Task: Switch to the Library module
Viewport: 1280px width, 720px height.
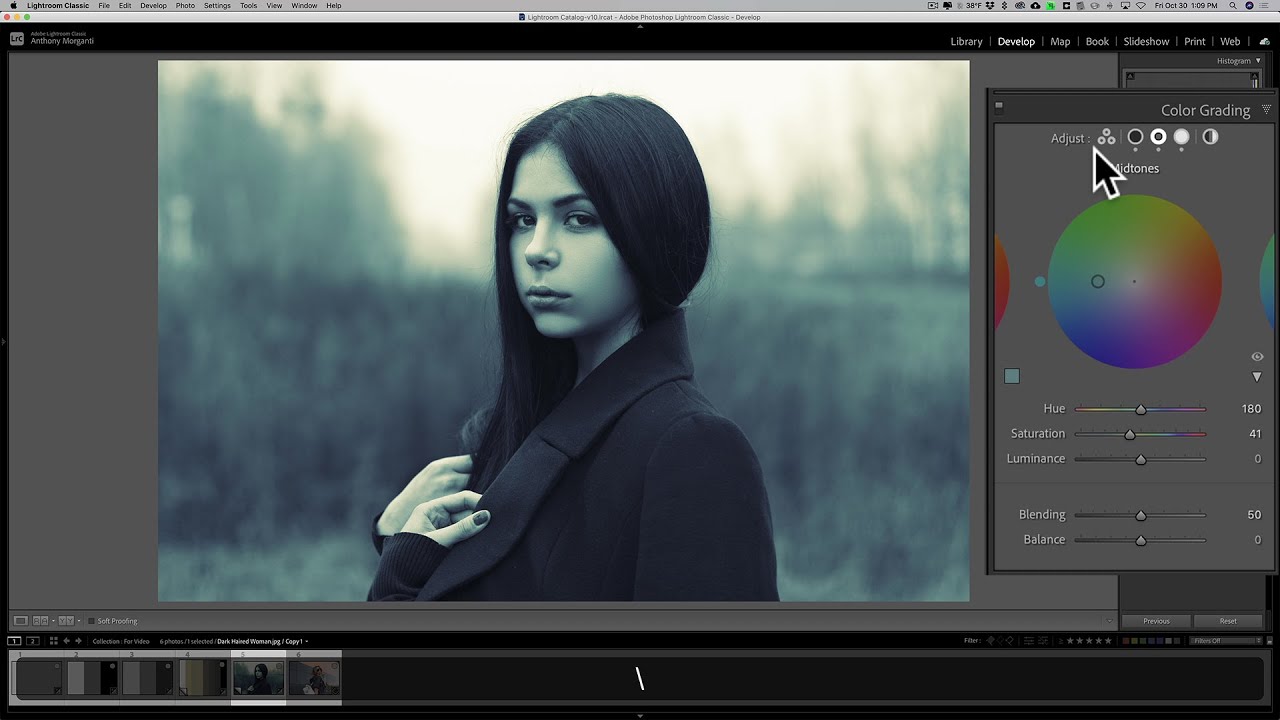Action: coord(966,42)
